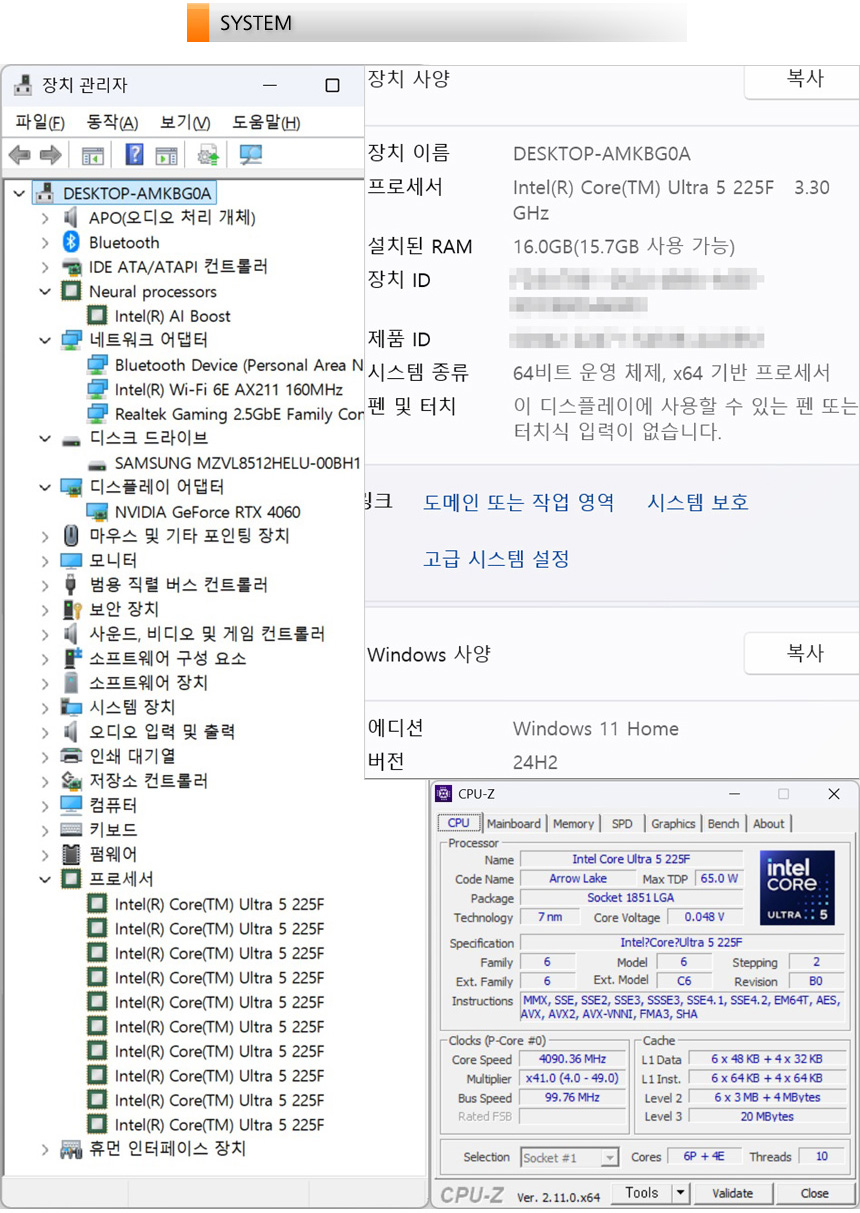Screen dimensions: 860x1213
Task: Open the 고급 시스템 설정 link
Action: [x=497, y=559]
